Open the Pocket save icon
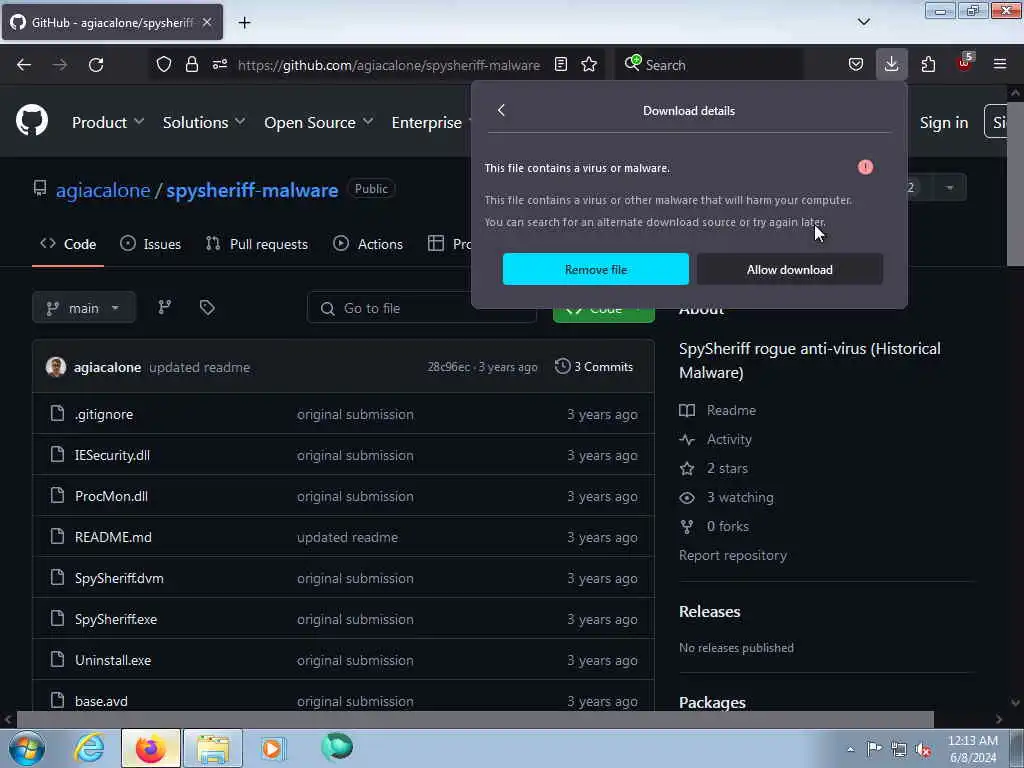Image resolution: width=1024 pixels, height=768 pixels. [856, 64]
